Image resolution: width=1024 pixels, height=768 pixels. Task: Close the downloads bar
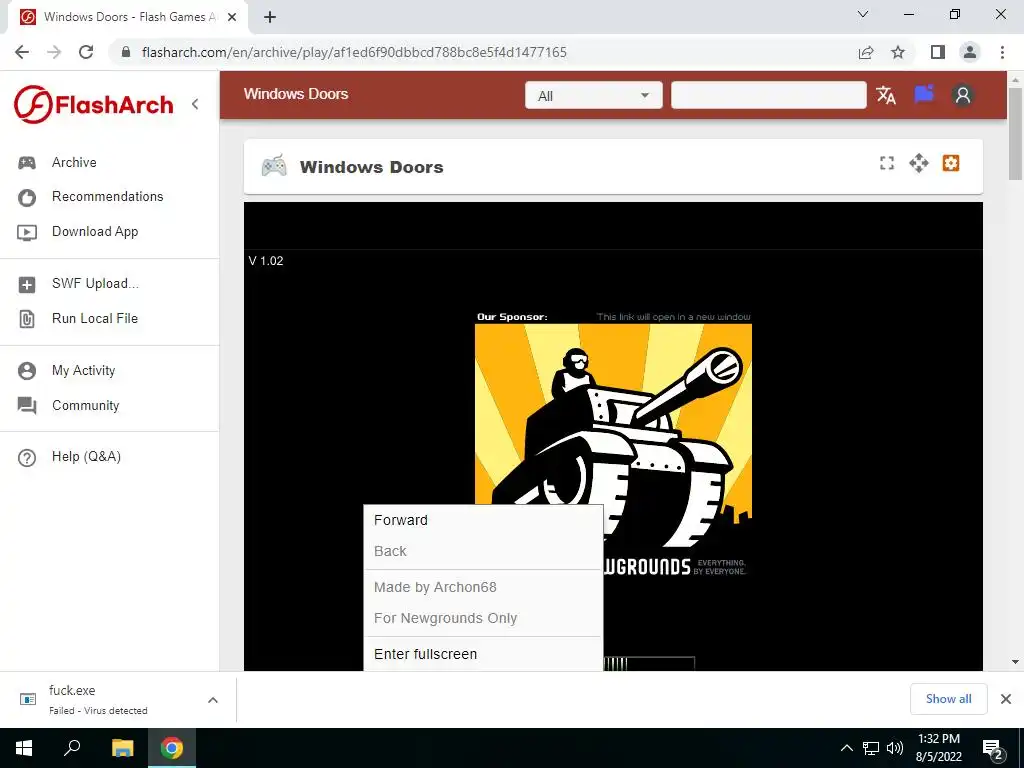coord(1006,699)
